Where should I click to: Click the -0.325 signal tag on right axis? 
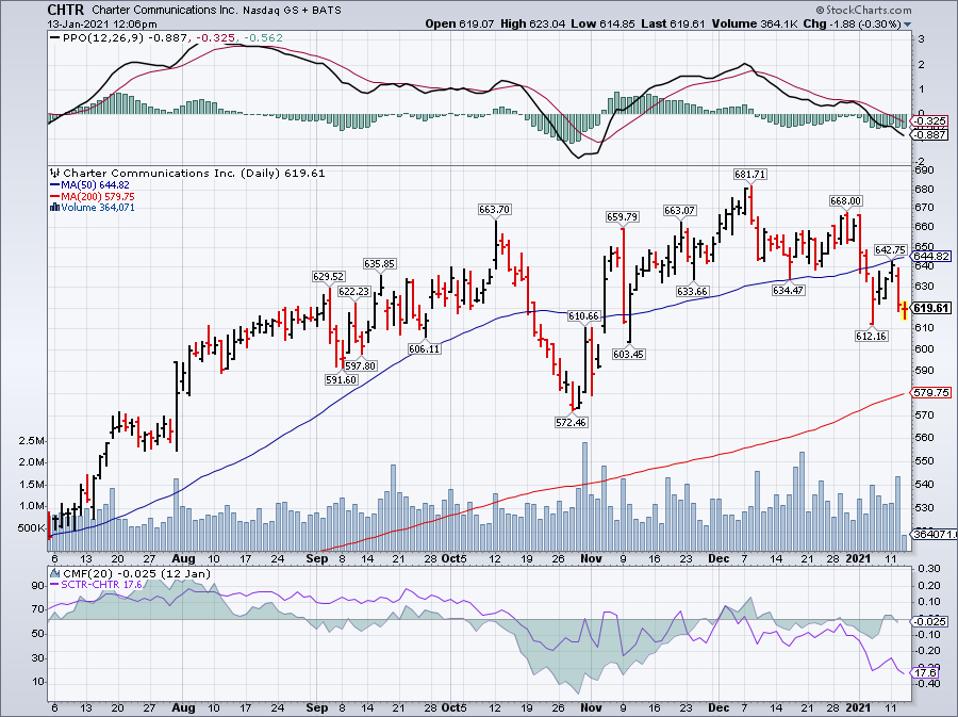[x=929, y=121]
